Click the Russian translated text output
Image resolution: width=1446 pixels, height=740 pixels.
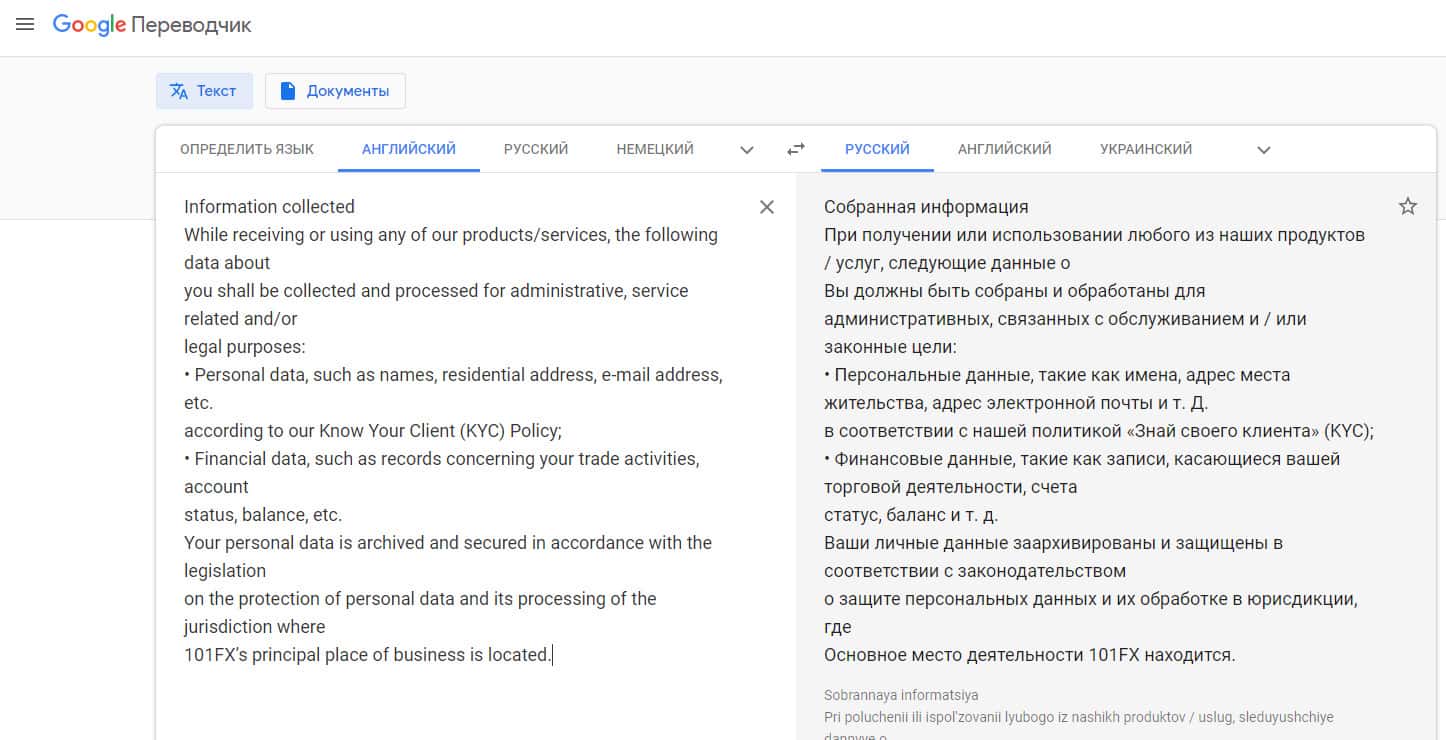coord(1090,430)
